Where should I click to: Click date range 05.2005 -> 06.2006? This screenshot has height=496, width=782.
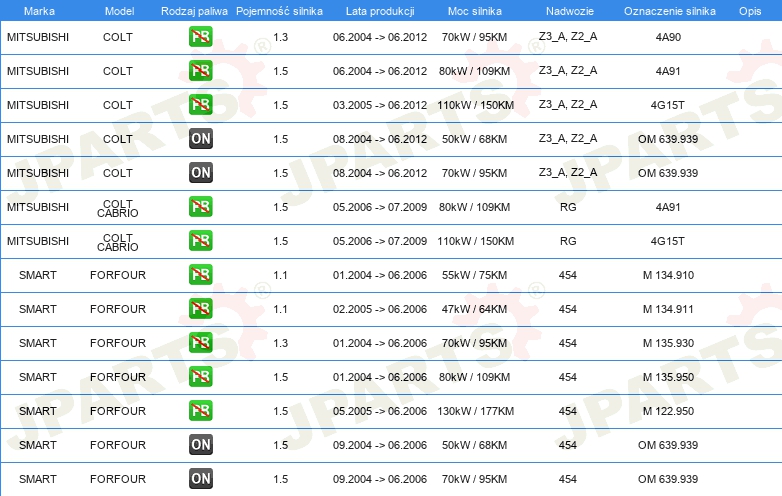coord(380,411)
